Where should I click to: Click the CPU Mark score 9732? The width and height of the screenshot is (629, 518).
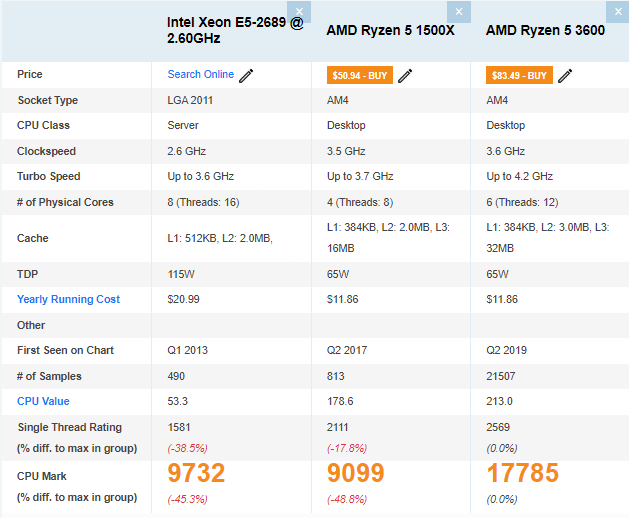coord(196,473)
